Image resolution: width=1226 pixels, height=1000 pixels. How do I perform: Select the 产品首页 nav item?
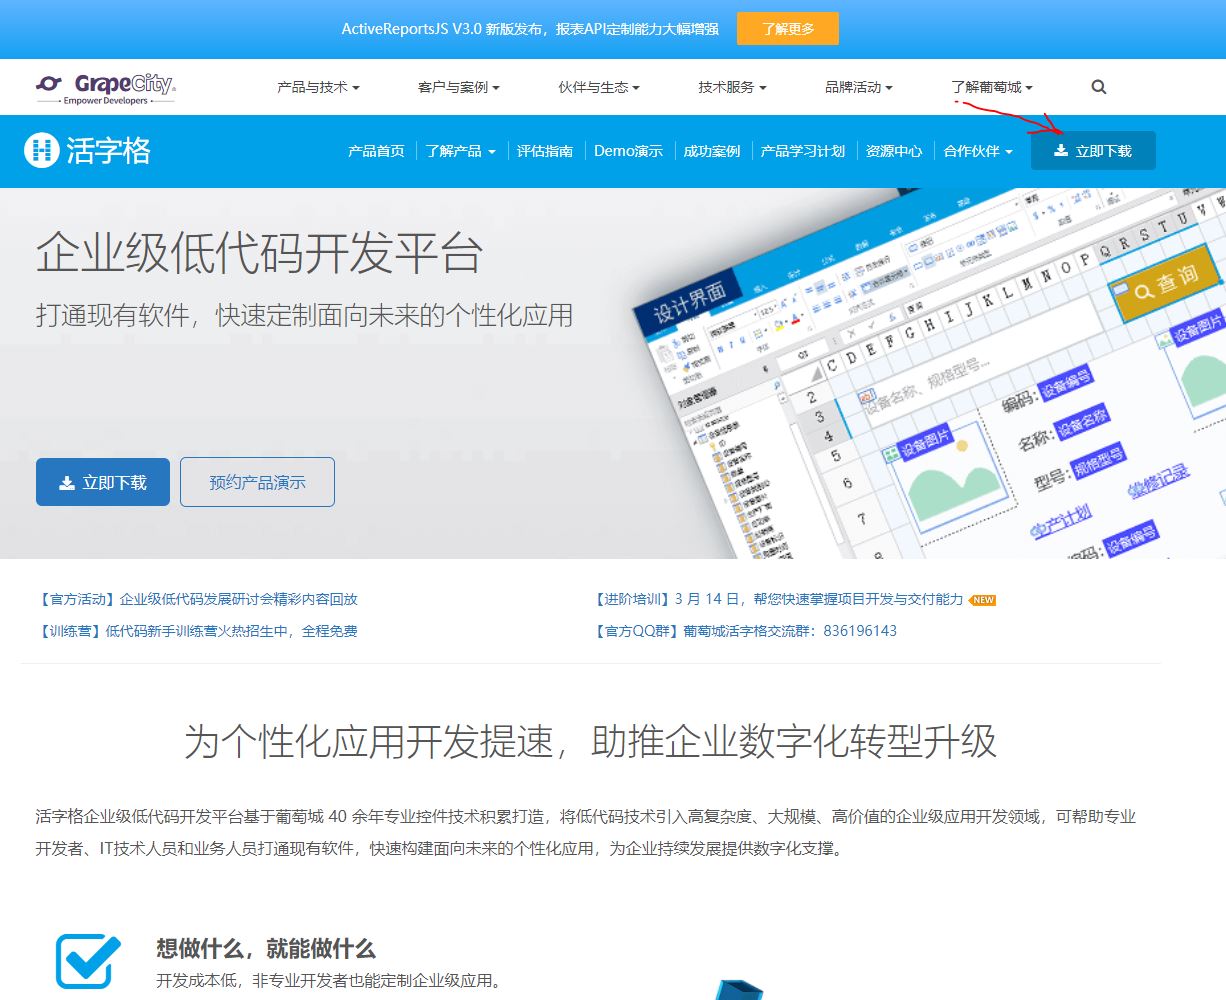(376, 151)
